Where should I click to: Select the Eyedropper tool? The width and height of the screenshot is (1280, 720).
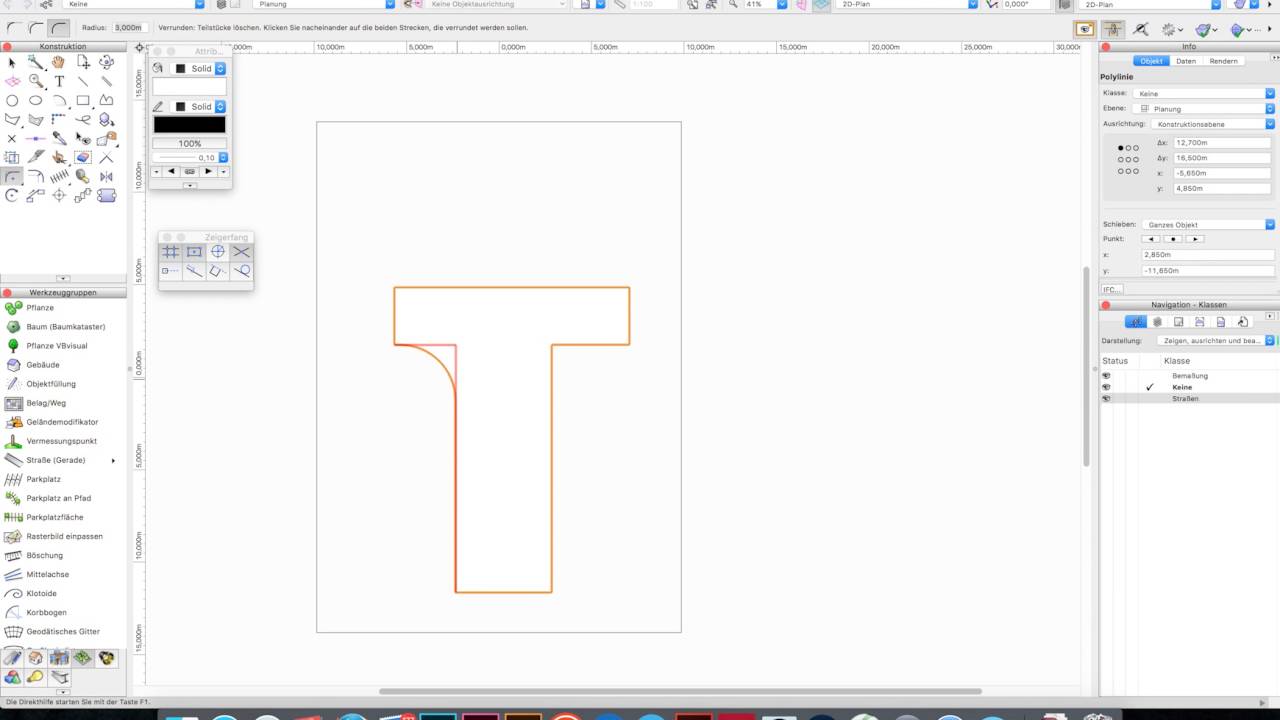point(59,139)
